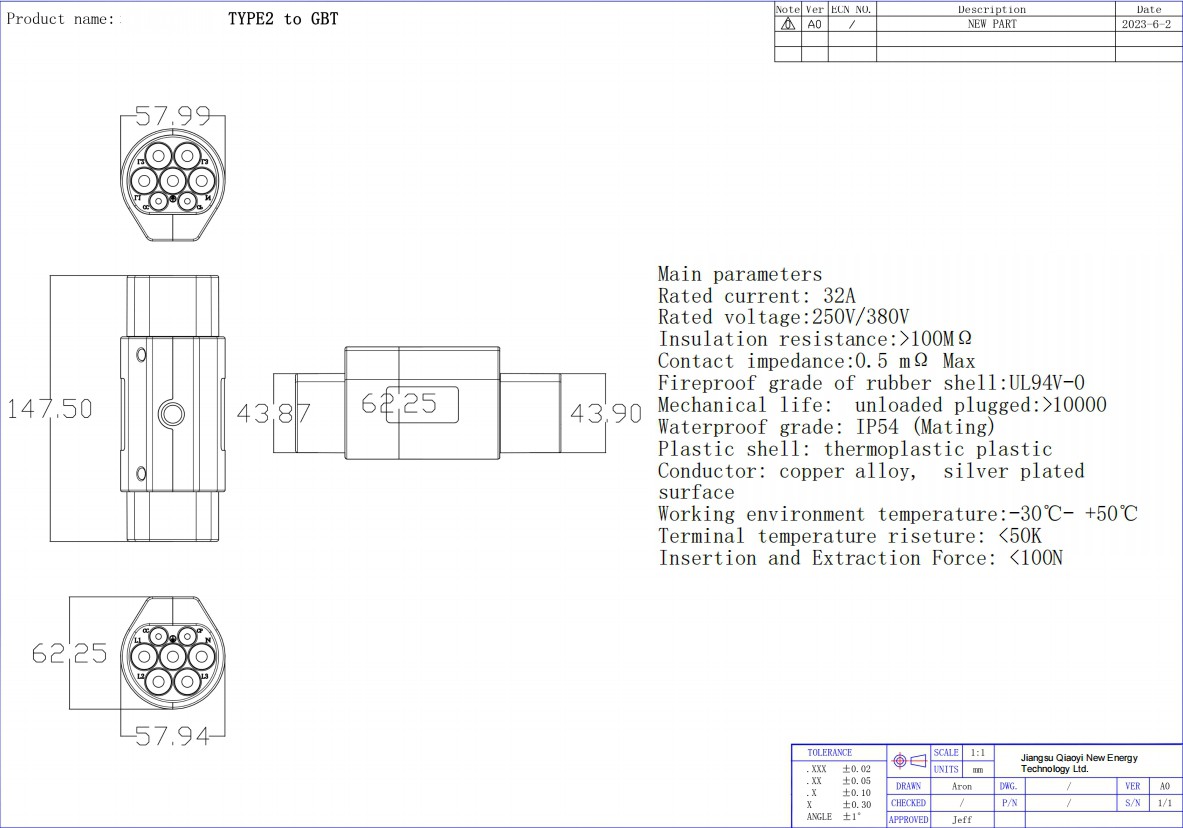Screen dimensions: 1183x828
Task: Click the "Rated current: 32A" line
Action: 757,296
